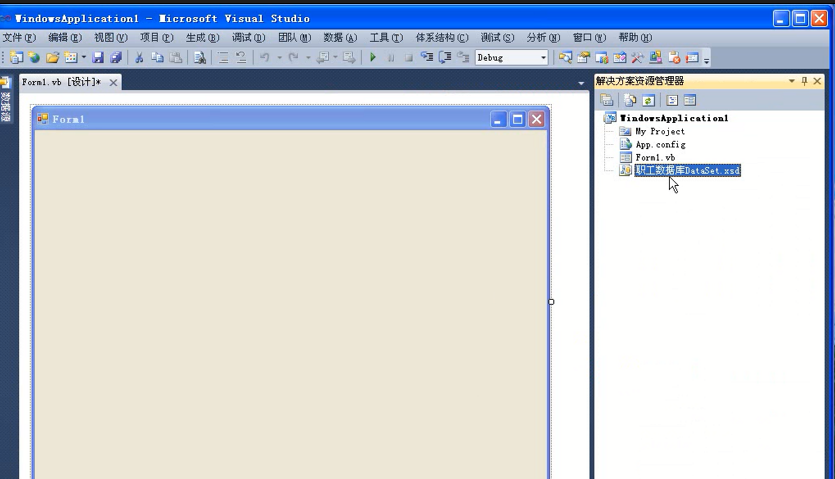This screenshot has width=835, height=479.
Task: Close the Form1.vb [设计] tab
Action: coord(113,83)
